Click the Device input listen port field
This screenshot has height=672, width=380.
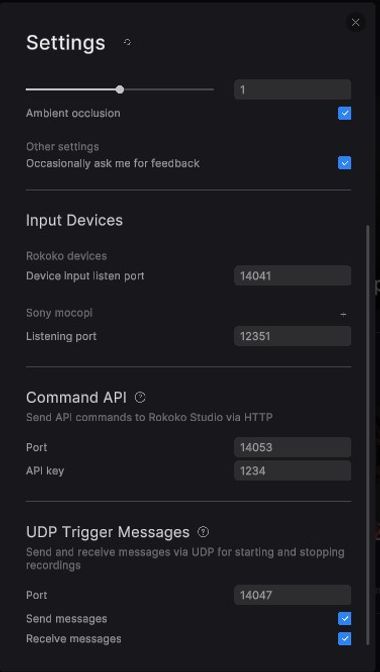click(x=293, y=276)
